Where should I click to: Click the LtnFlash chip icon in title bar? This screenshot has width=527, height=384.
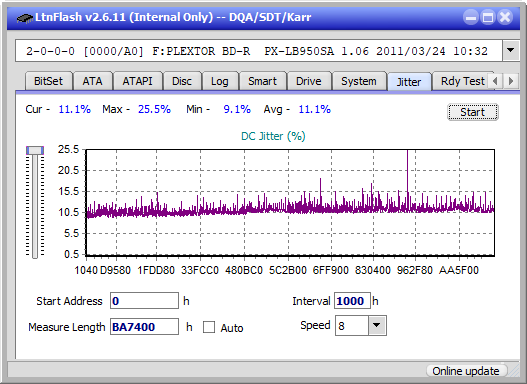pos(25,17)
